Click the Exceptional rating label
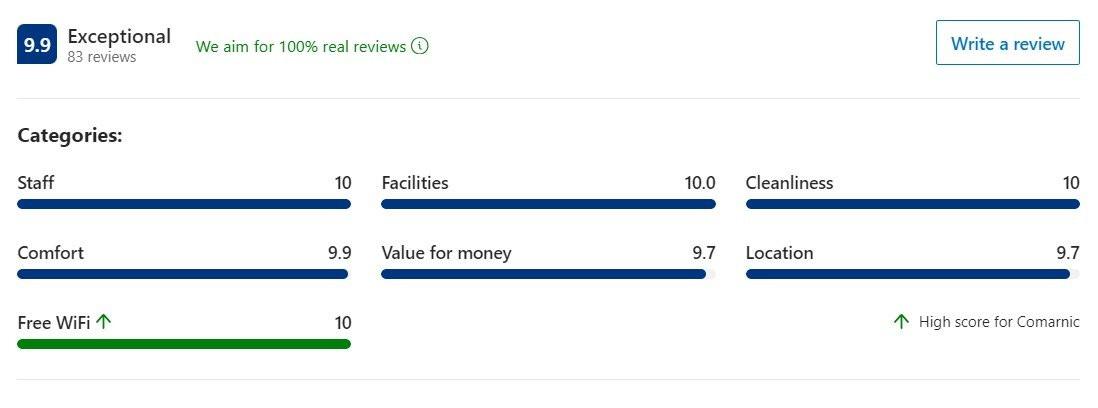 coord(119,36)
